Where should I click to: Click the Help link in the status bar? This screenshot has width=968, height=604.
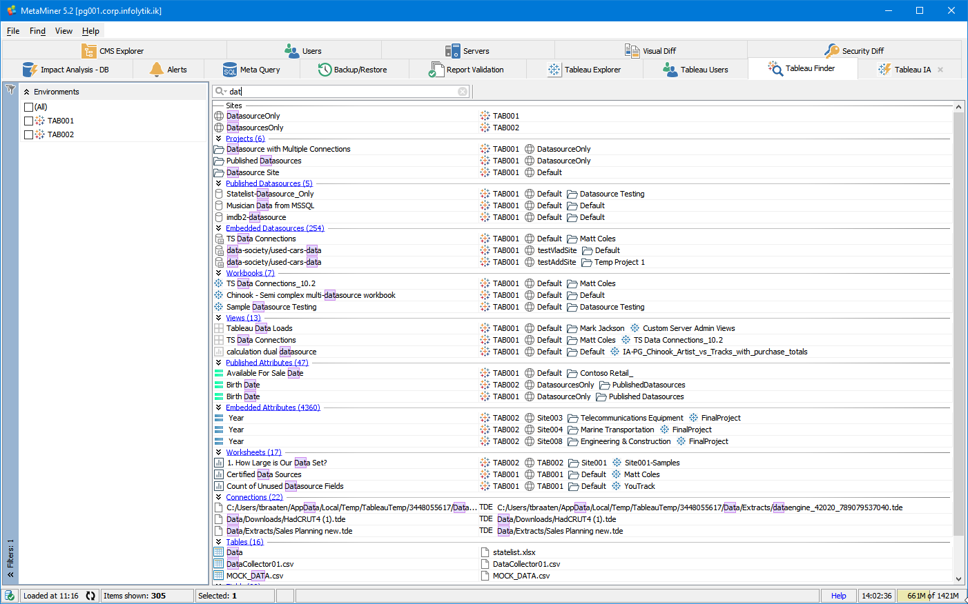838,595
